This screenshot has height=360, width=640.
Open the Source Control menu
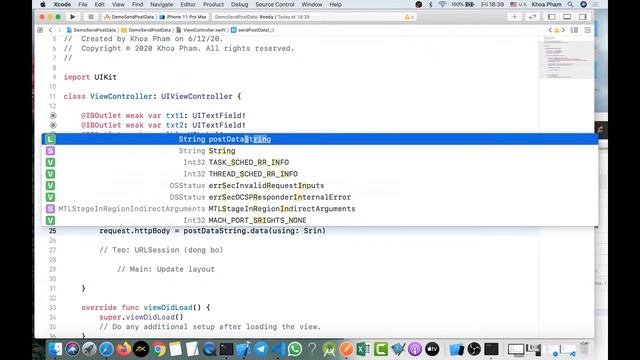[x=275, y=4]
